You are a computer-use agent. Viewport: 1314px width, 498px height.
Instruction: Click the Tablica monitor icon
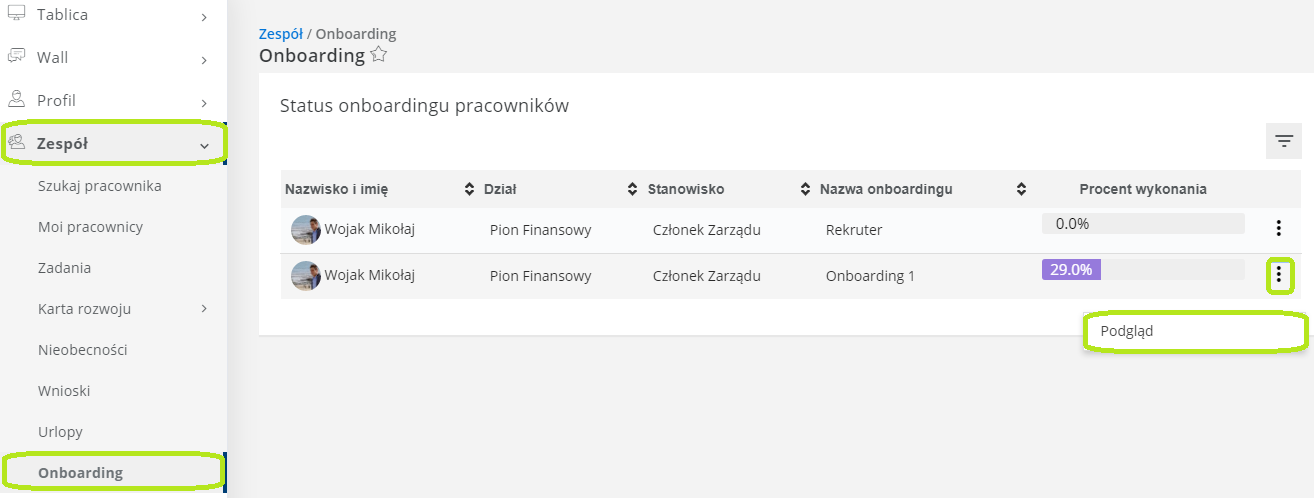[16, 13]
